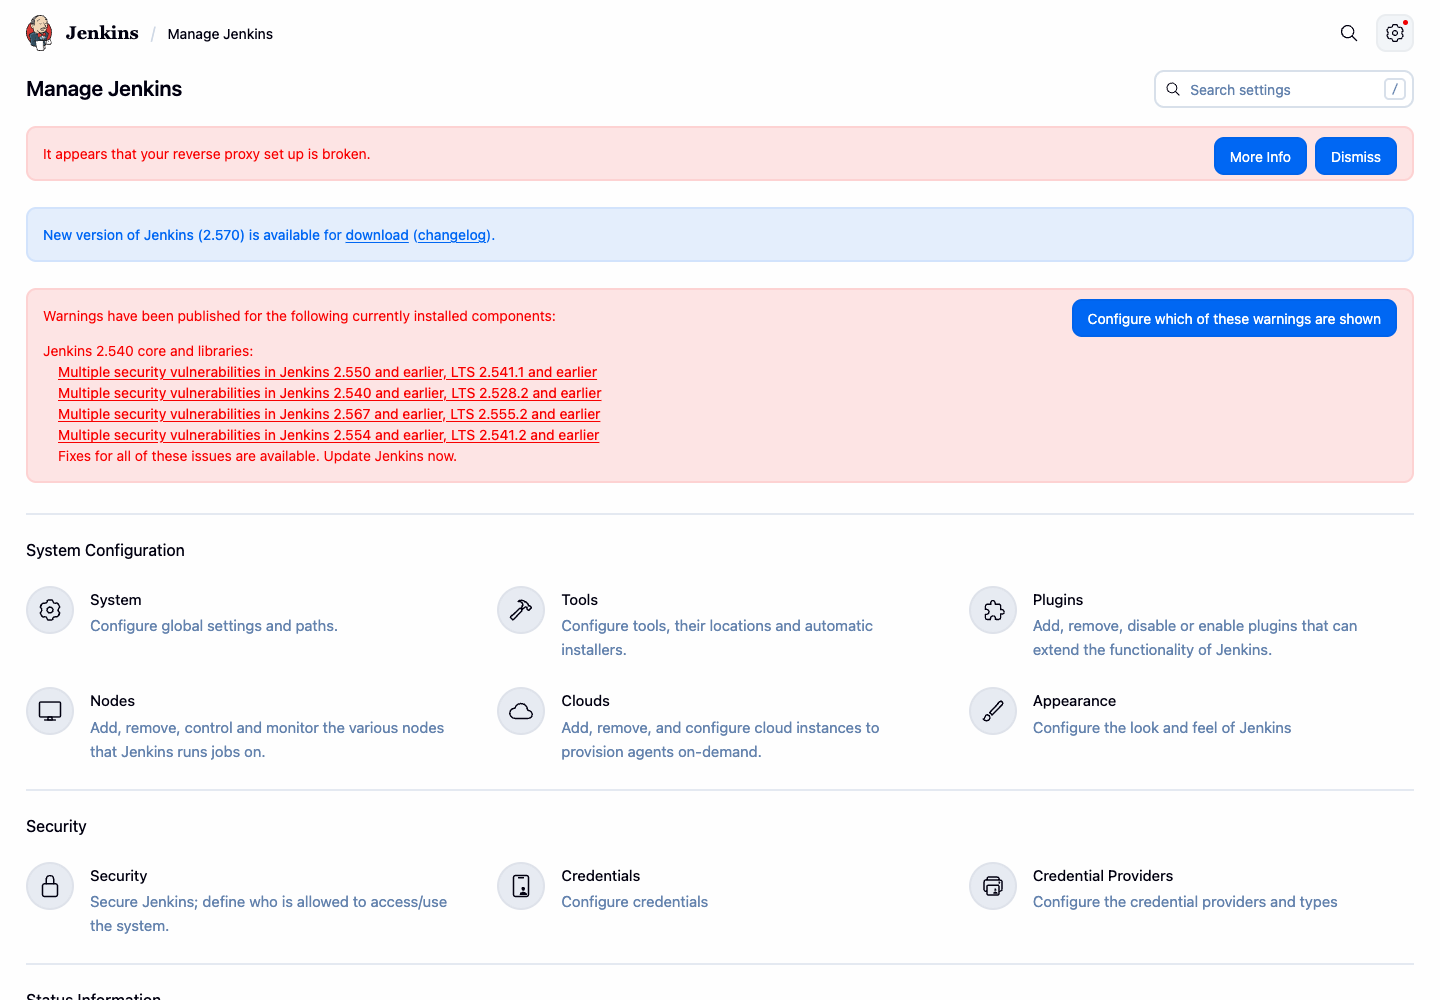Click 'Configure the credential providers and types'

pyautogui.click(x=1185, y=902)
